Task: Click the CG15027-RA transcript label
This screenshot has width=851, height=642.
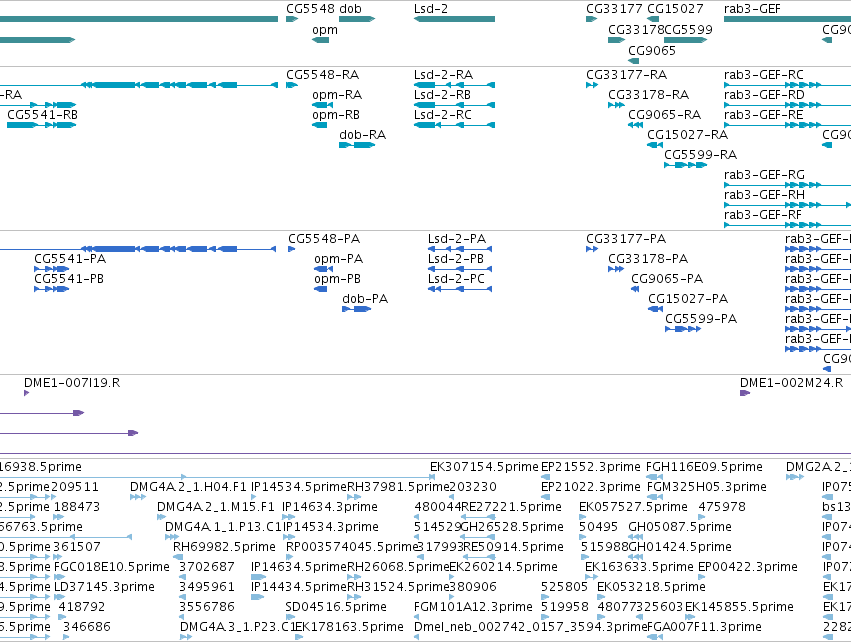Action: click(688, 135)
